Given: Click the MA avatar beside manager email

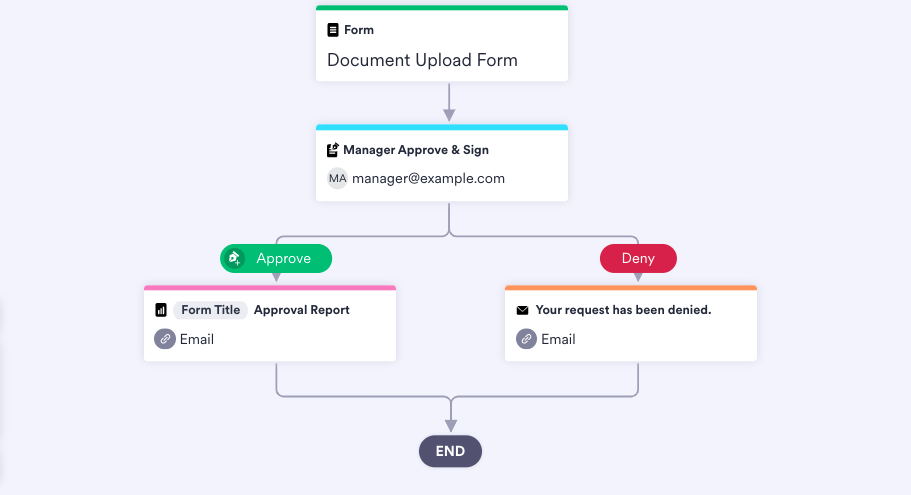Looking at the screenshot, I should [337, 179].
